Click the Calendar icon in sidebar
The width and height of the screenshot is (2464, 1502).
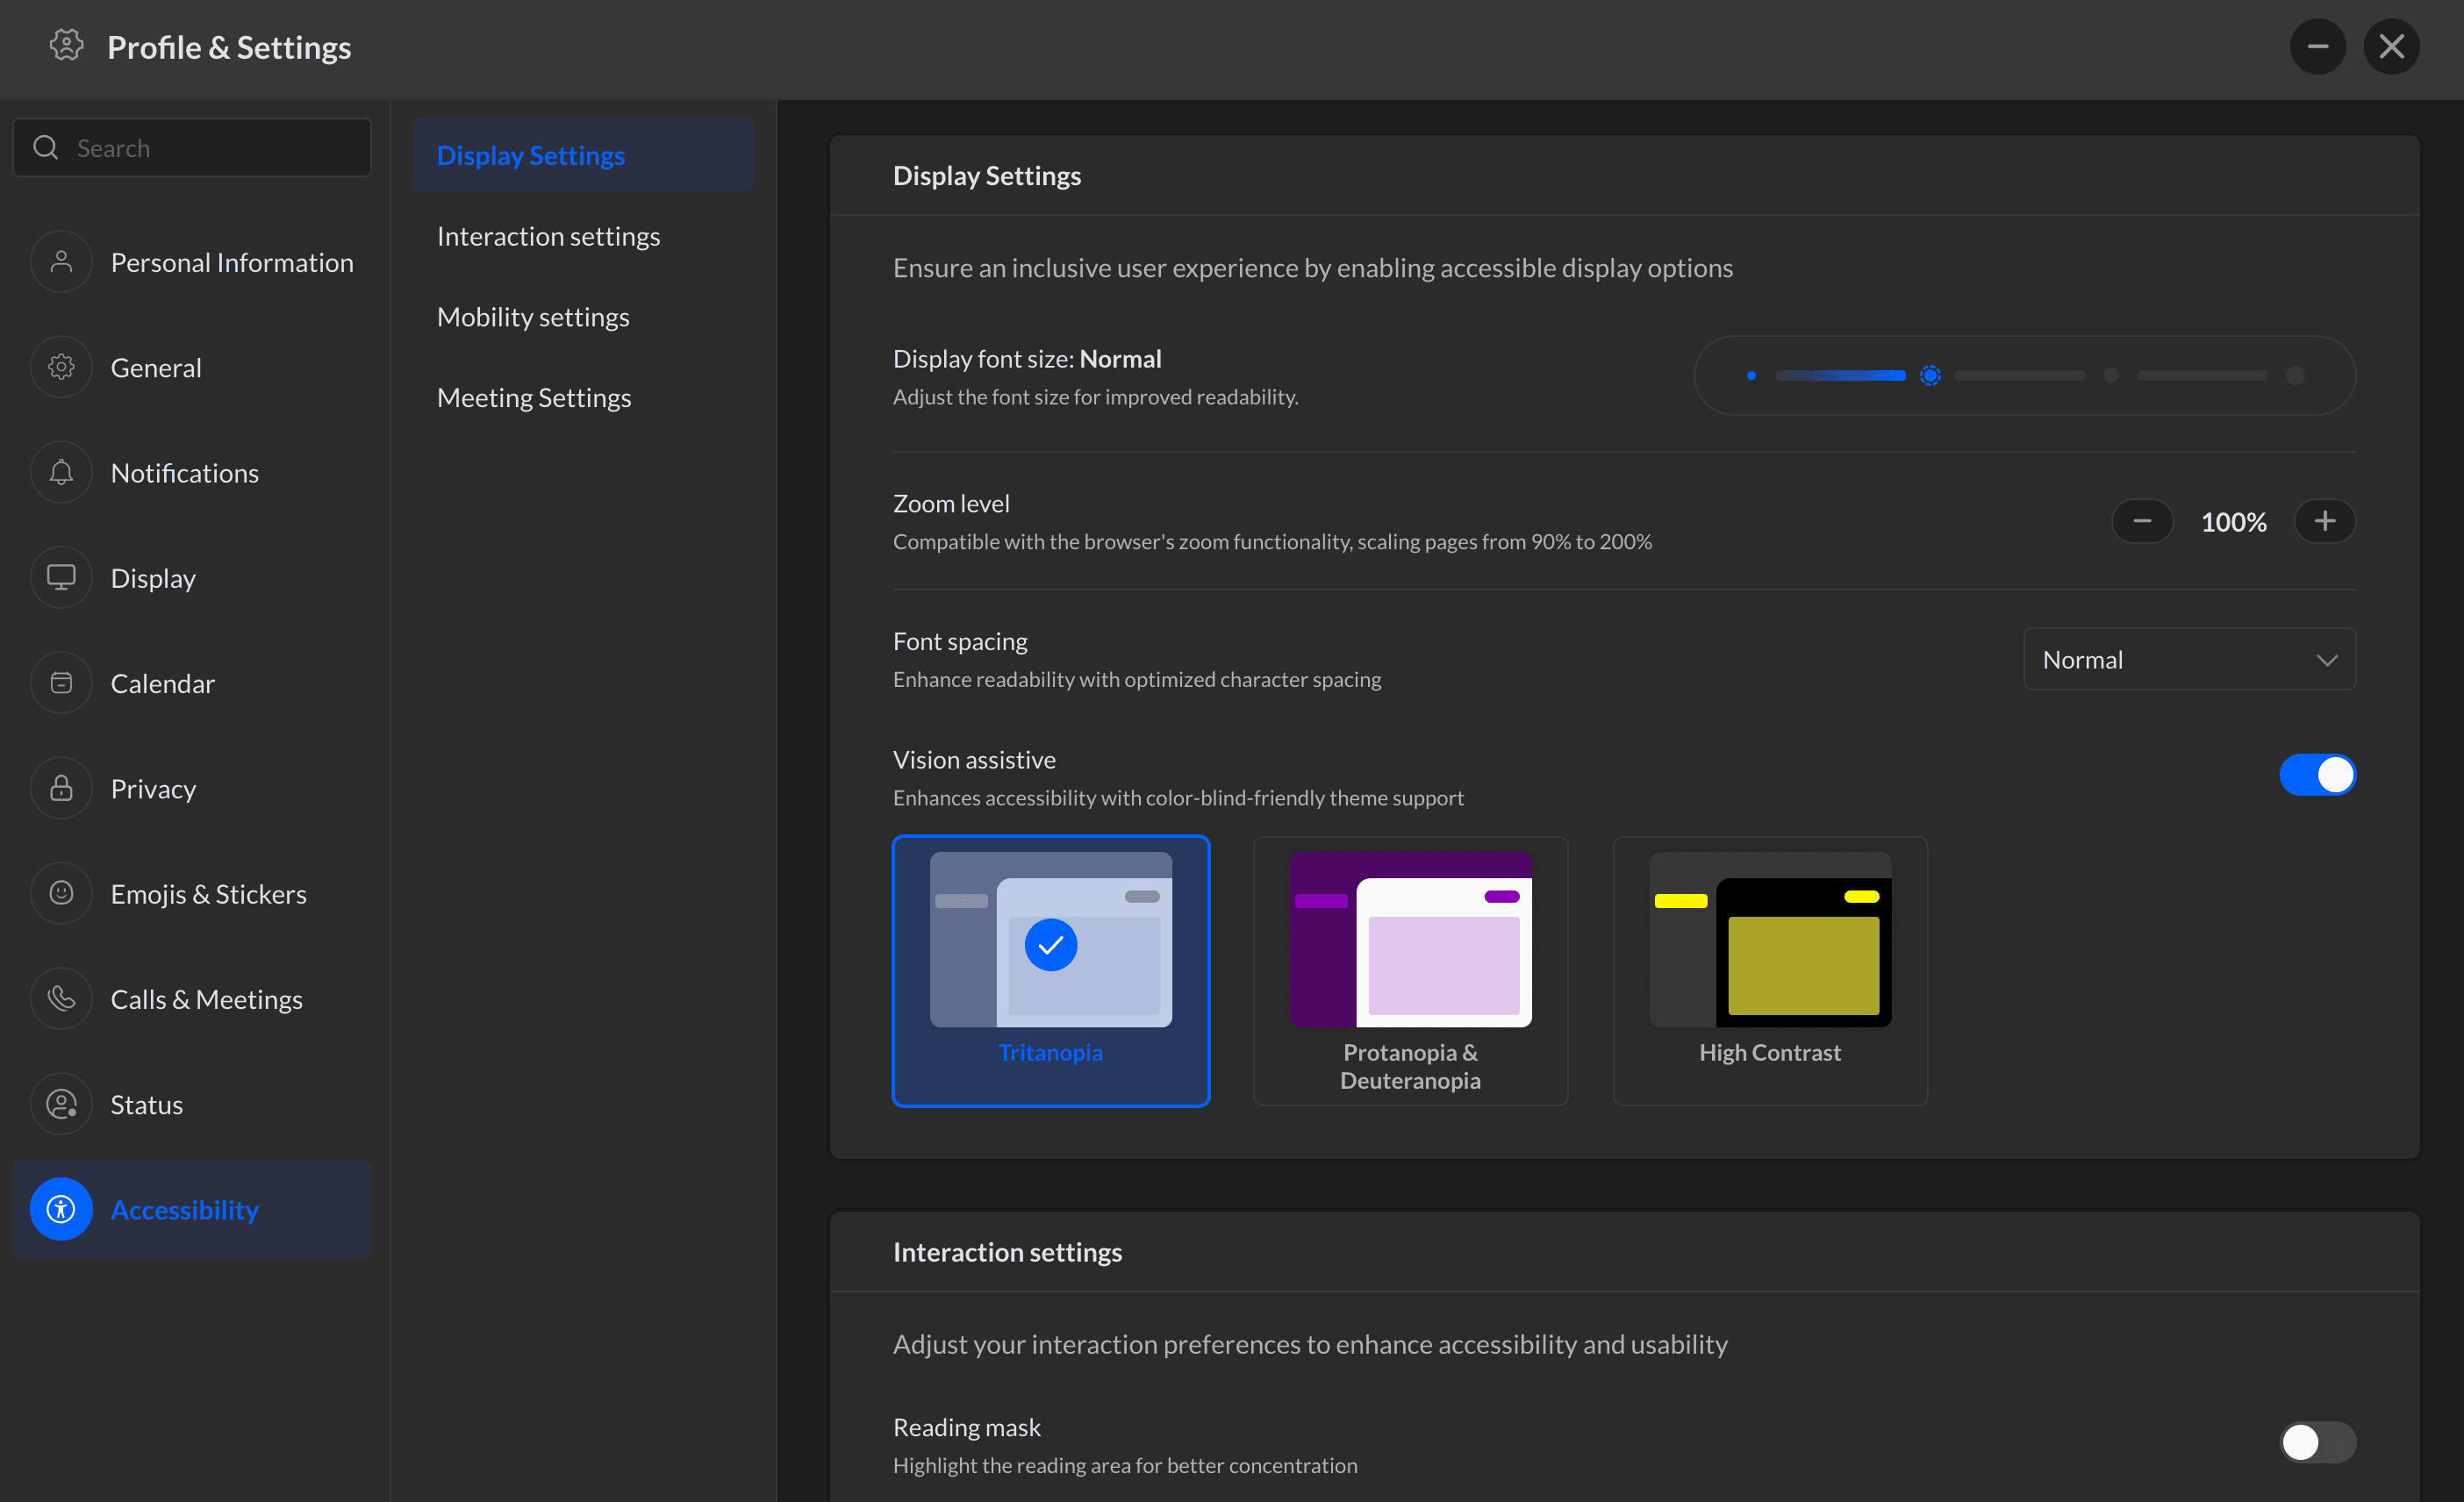(61, 683)
